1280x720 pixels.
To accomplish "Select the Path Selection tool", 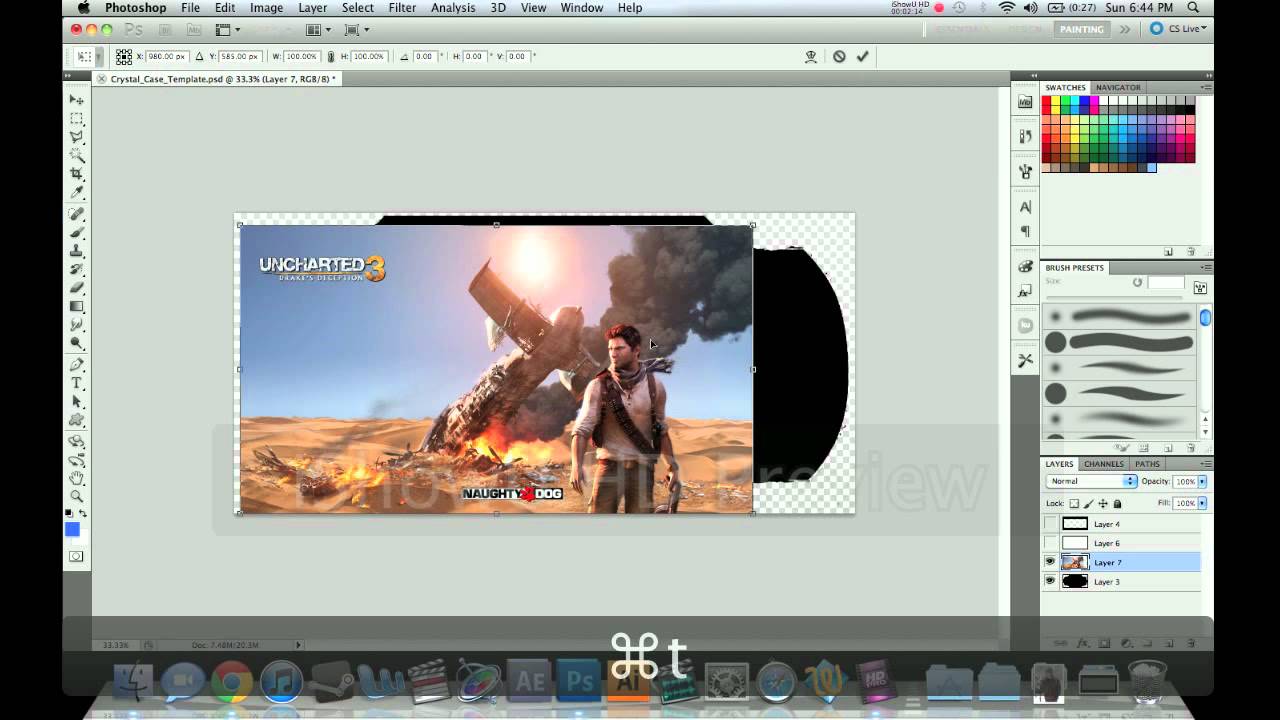I will pyautogui.click(x=76, y=402).
